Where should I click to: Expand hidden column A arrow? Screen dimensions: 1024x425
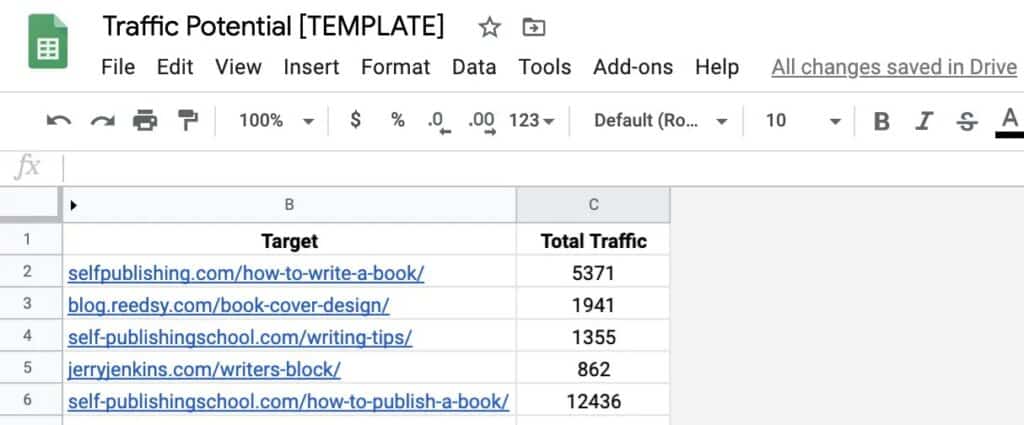(x=73, y=205)
